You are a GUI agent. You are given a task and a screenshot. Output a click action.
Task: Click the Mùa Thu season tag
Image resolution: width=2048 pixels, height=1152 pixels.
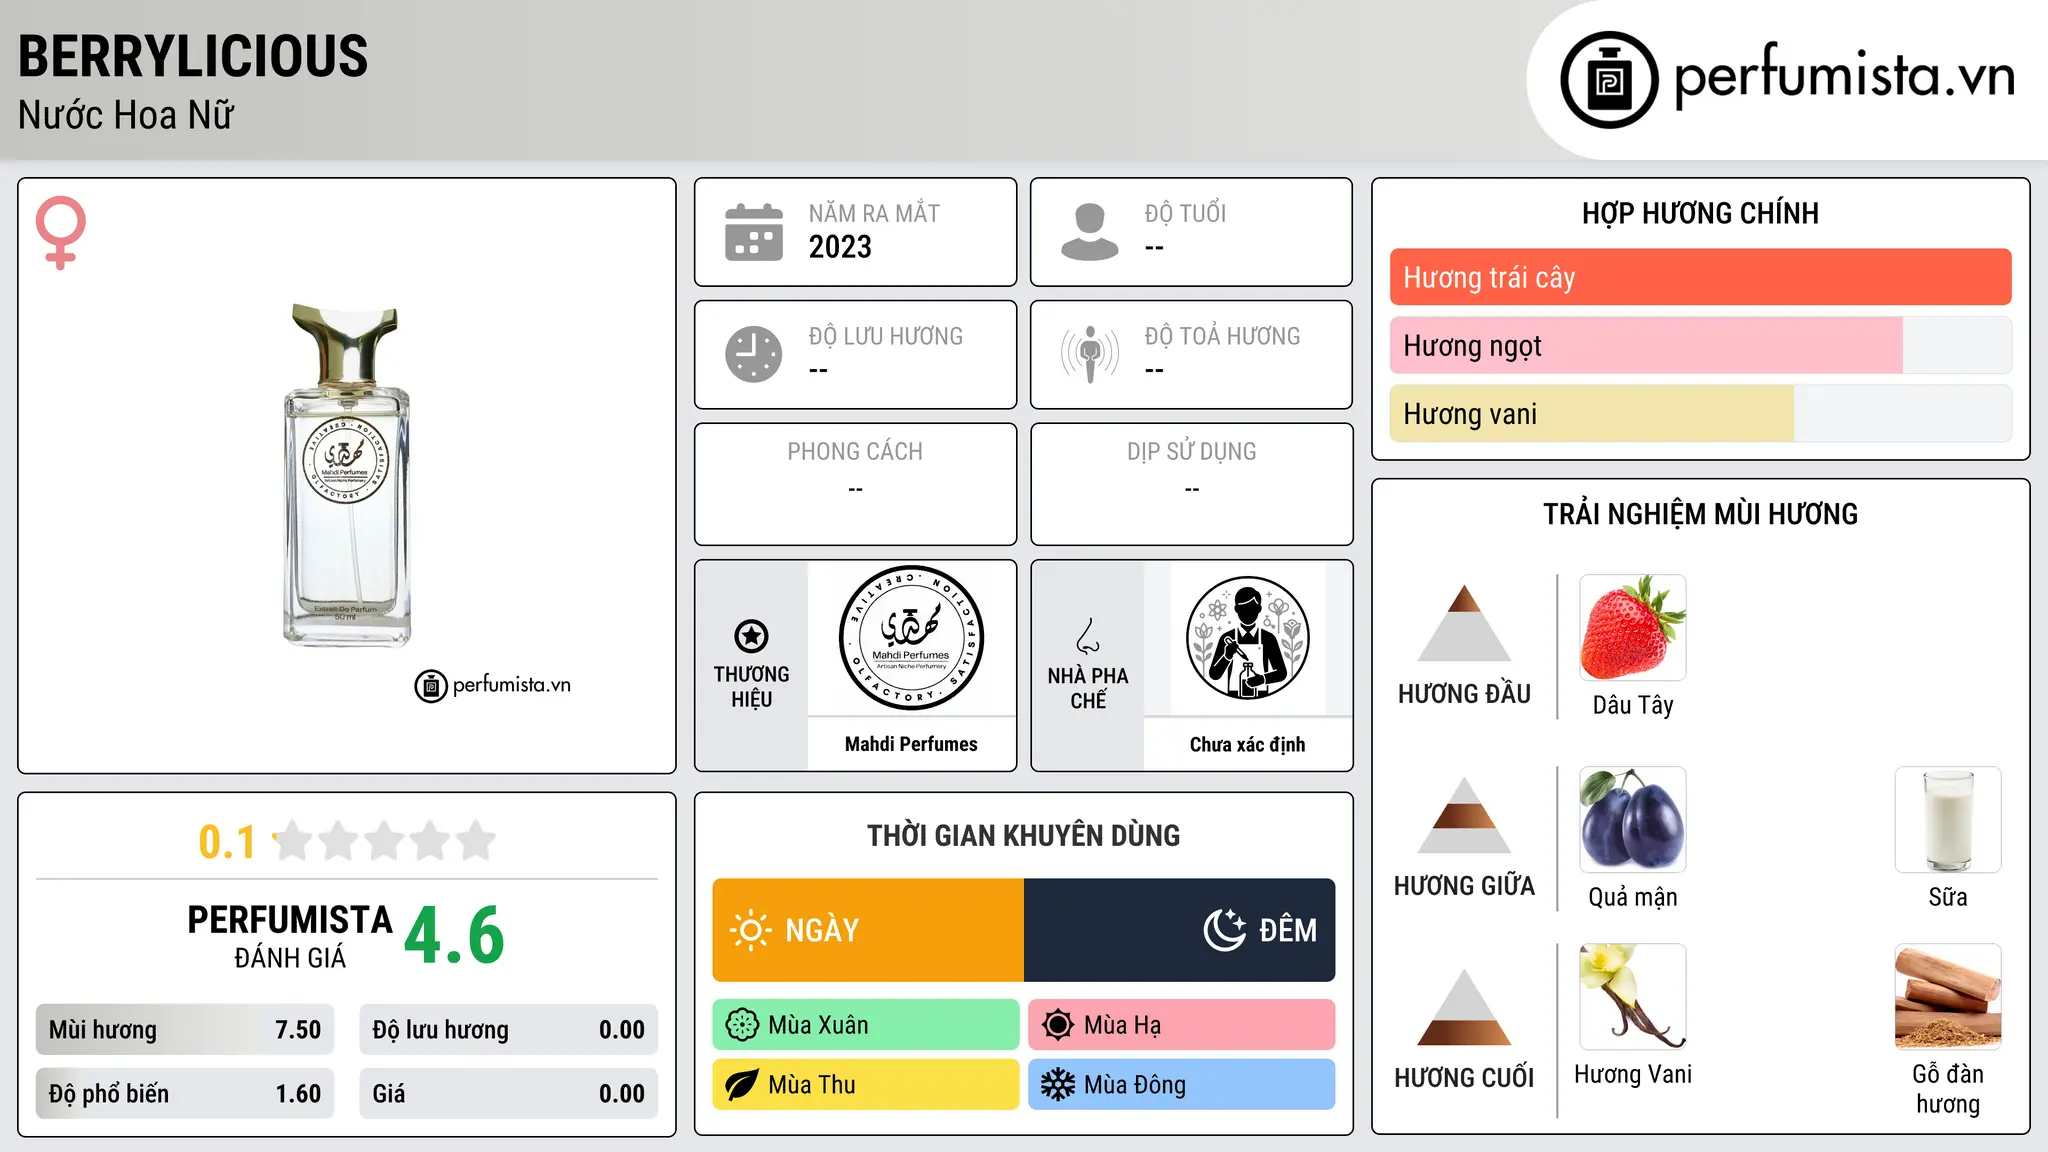[866, 1085]
